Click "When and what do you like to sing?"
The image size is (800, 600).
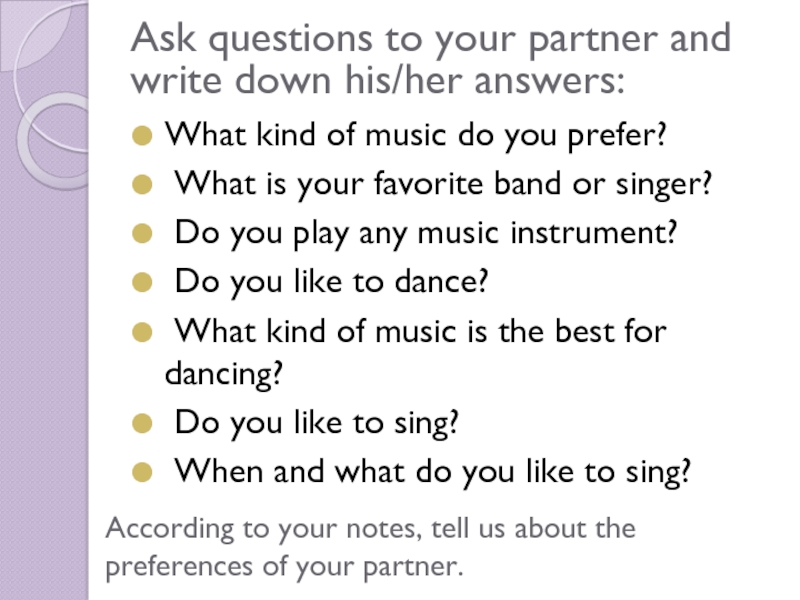pyautogui.click(x=433, y=472)
